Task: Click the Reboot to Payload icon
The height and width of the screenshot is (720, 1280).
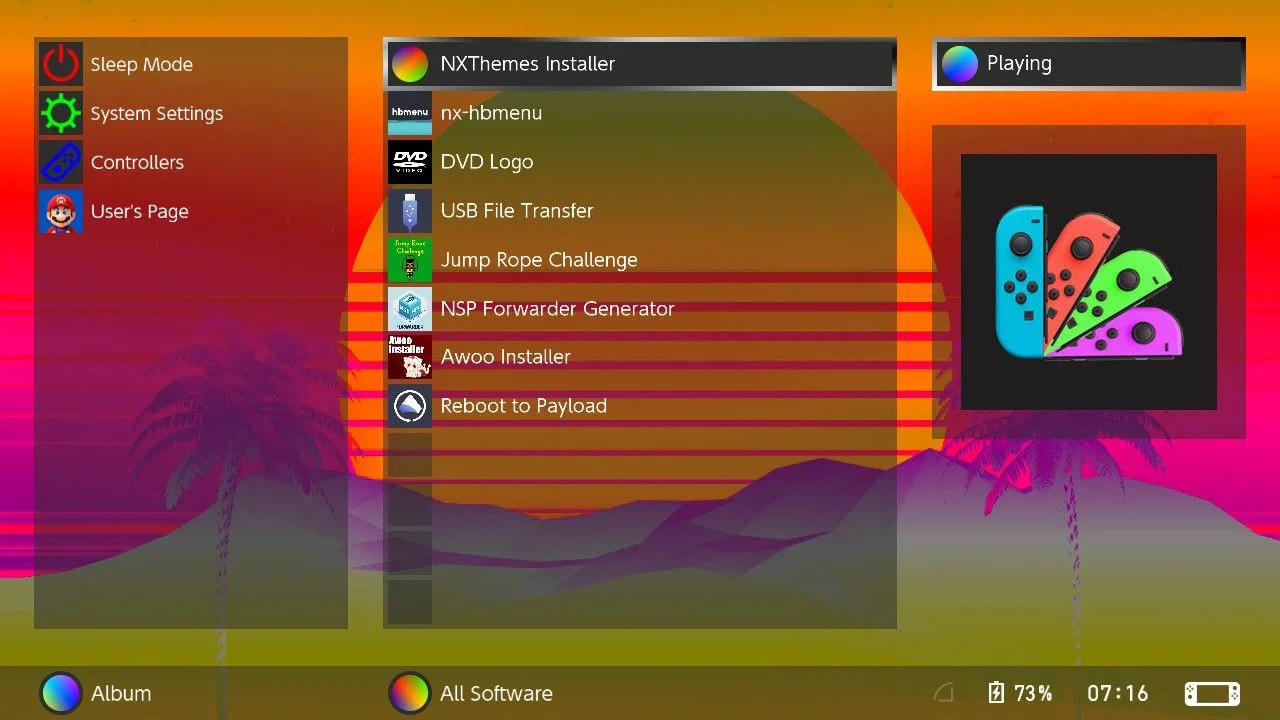Action: (410, 406)
